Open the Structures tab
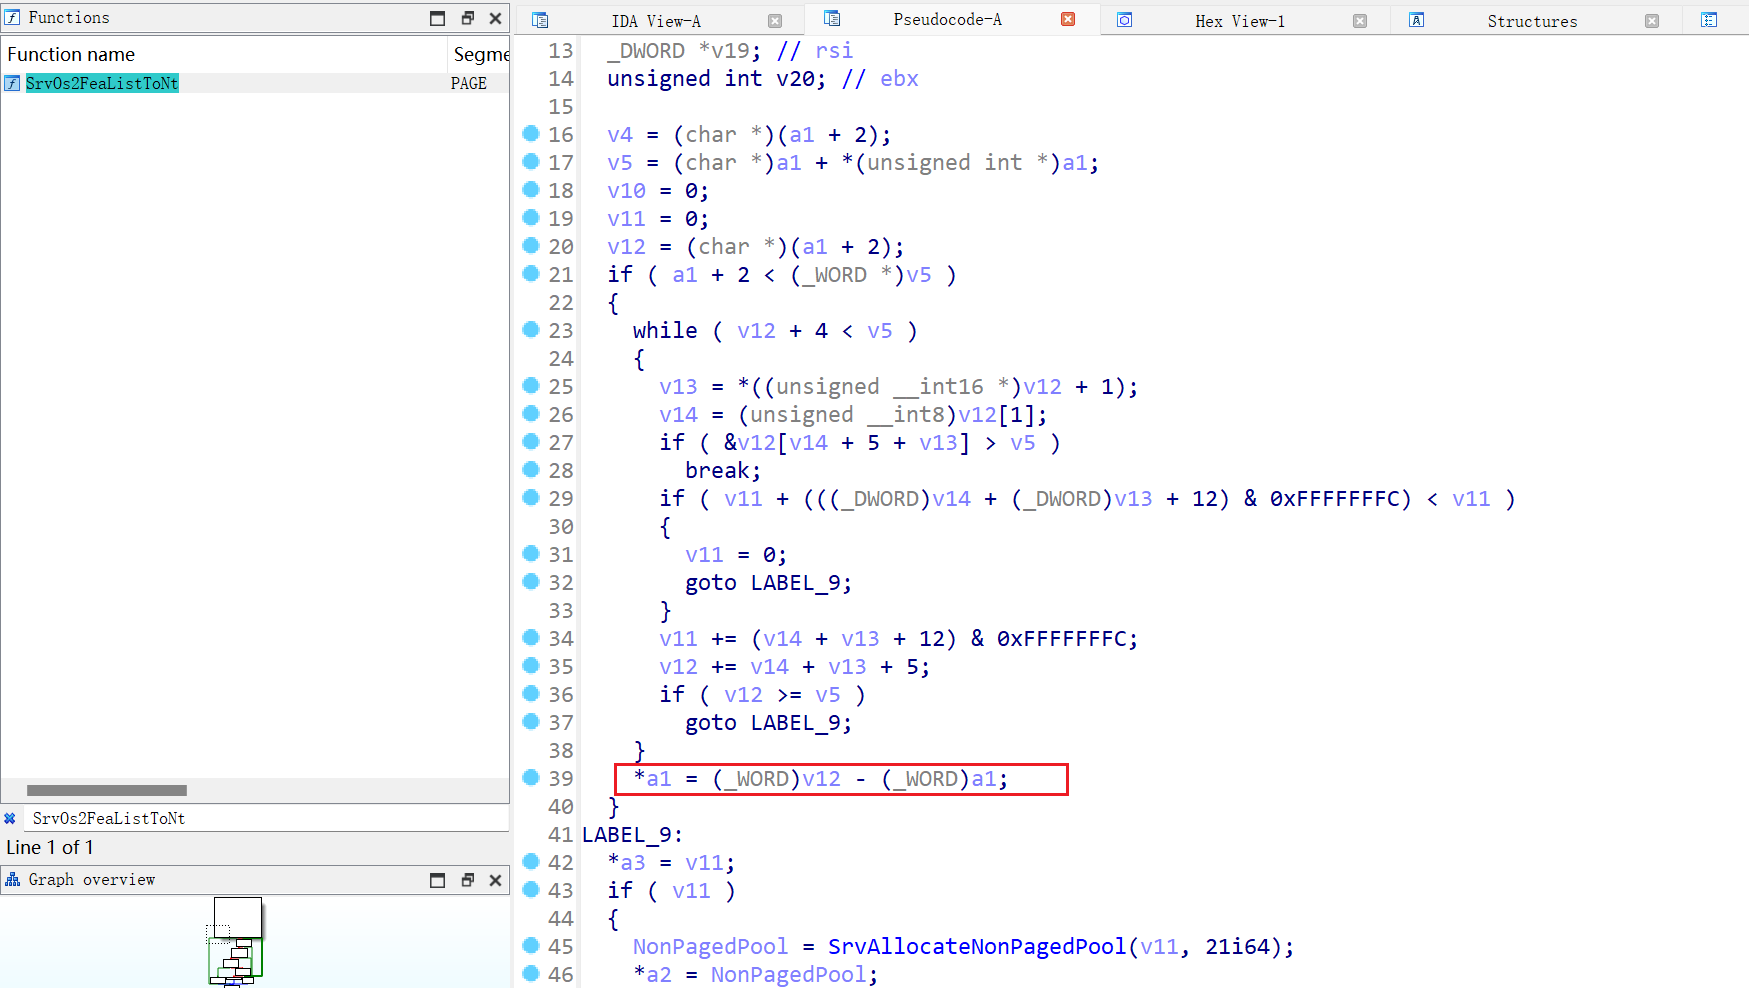Screen dimensions: 1749x988 1531,21
